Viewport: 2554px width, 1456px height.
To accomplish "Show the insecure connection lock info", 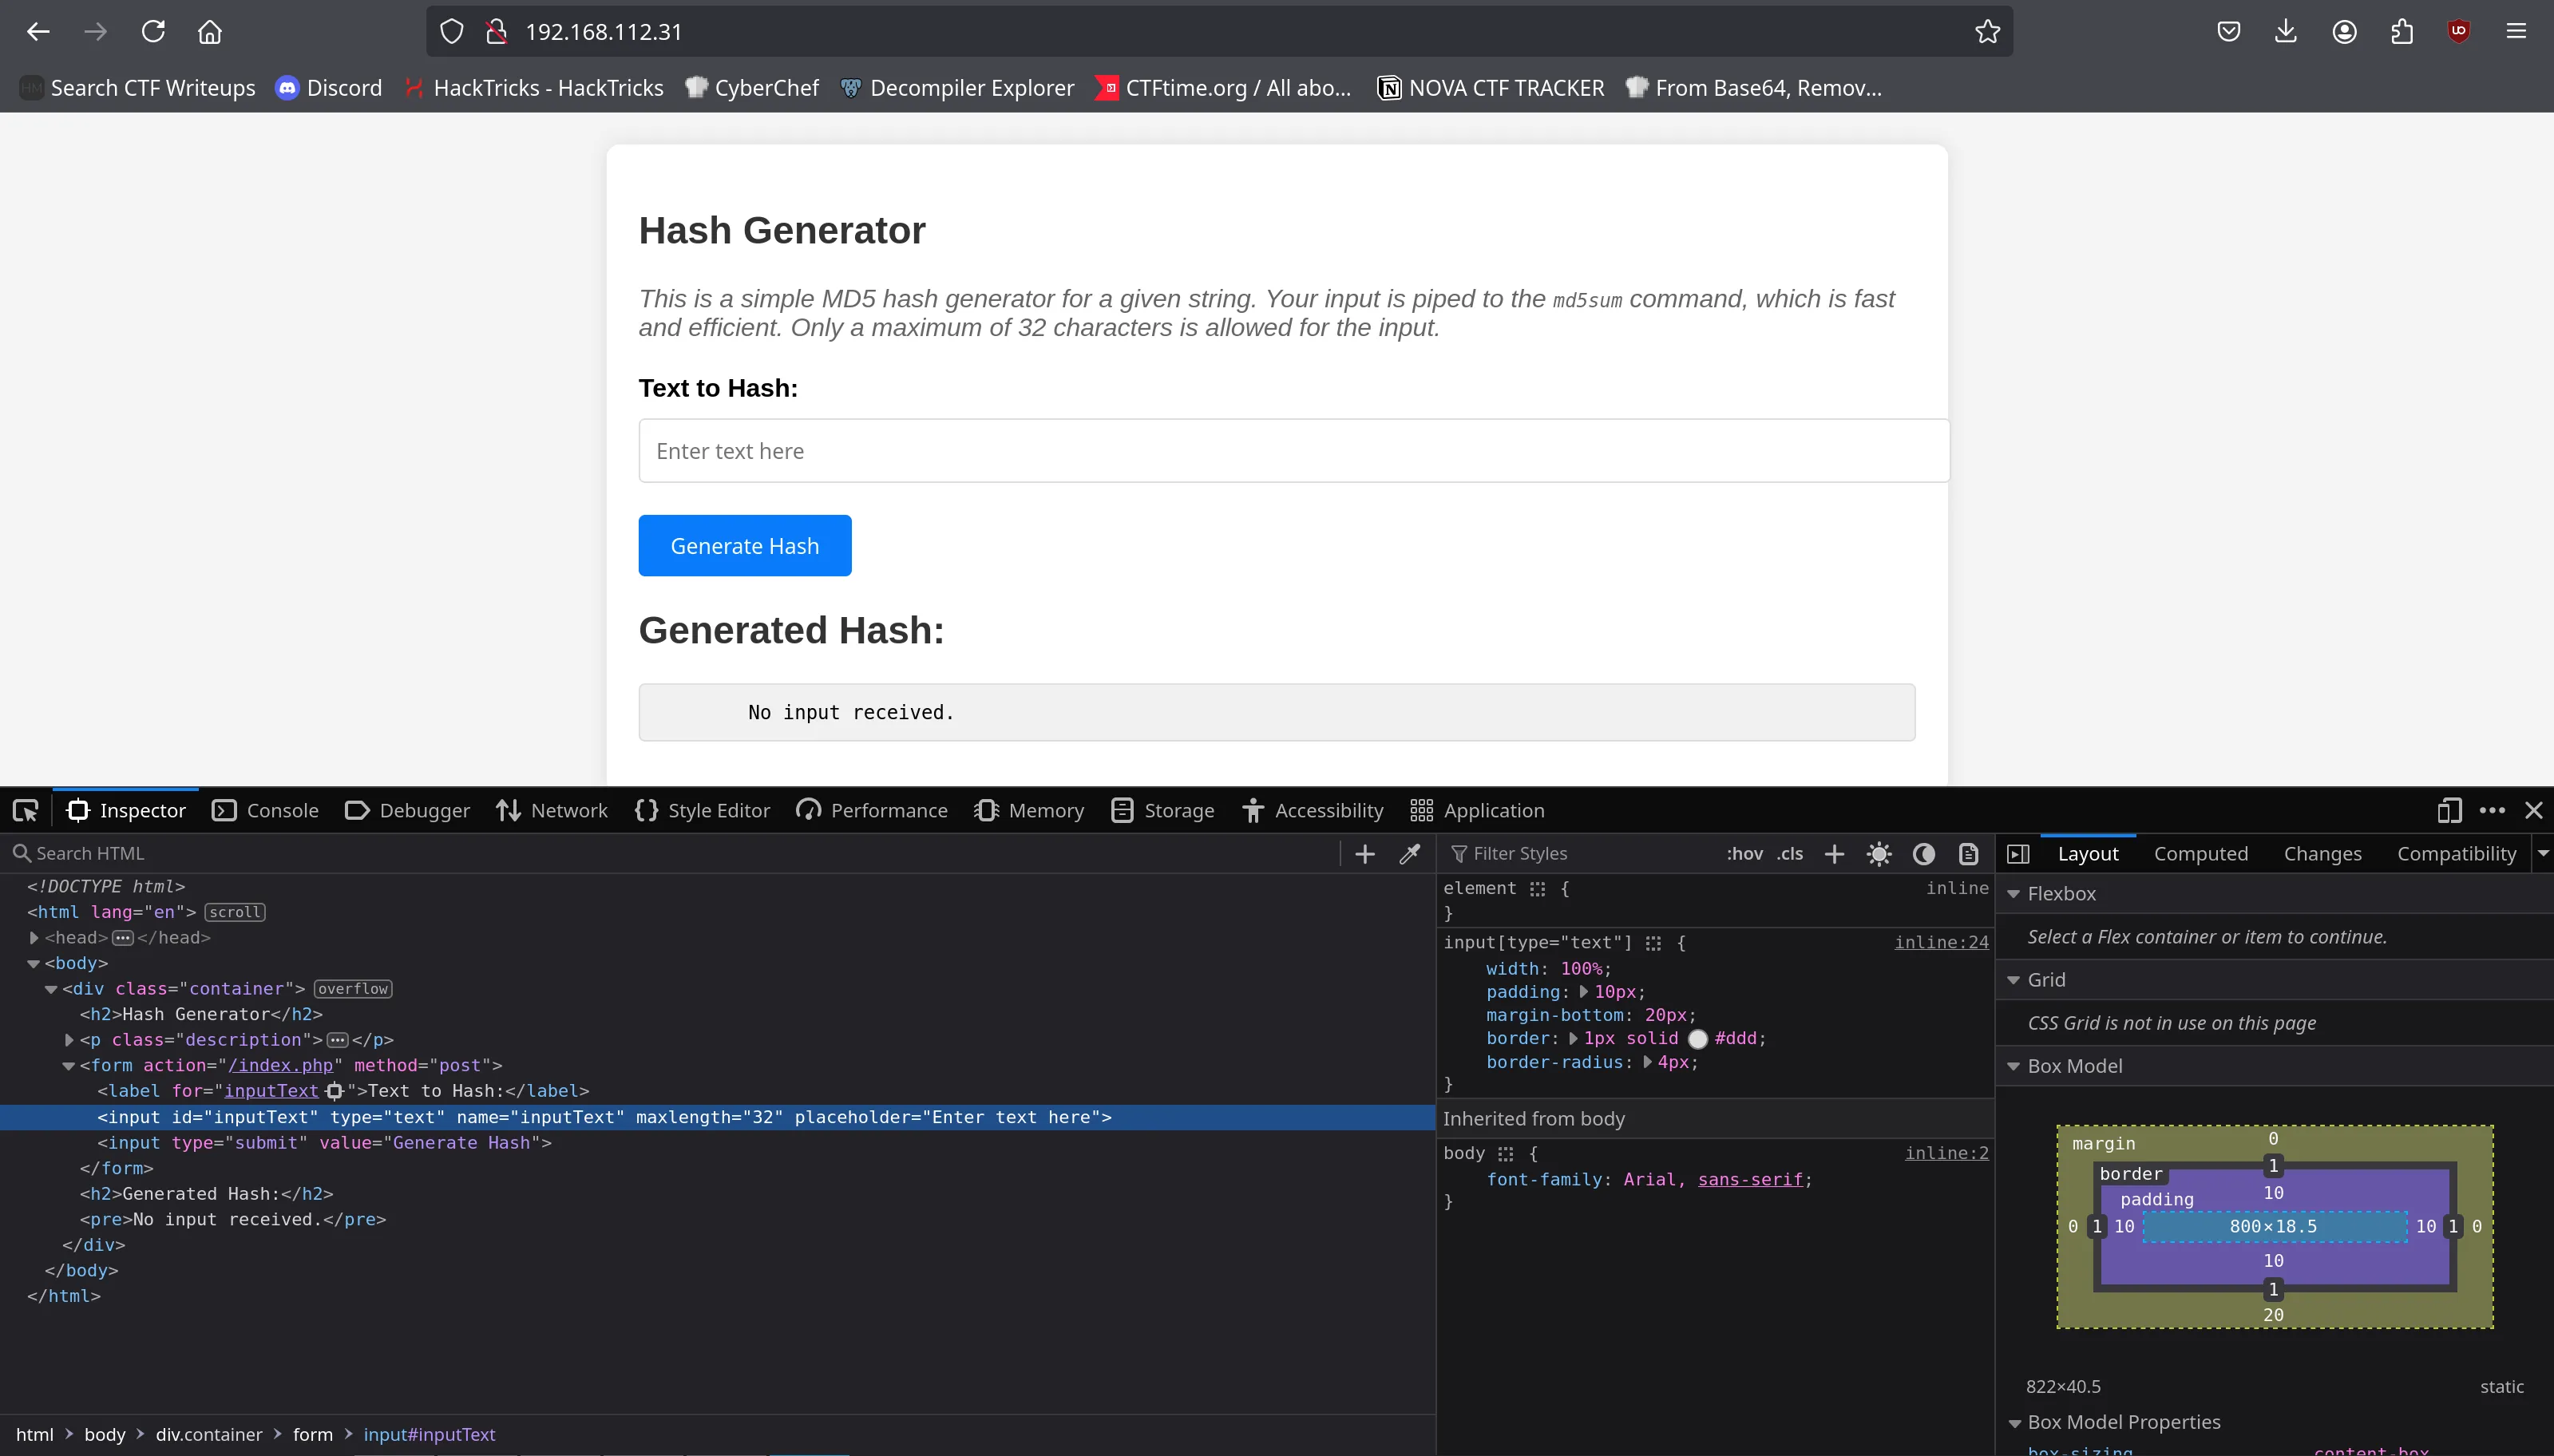I will point(496,32).
